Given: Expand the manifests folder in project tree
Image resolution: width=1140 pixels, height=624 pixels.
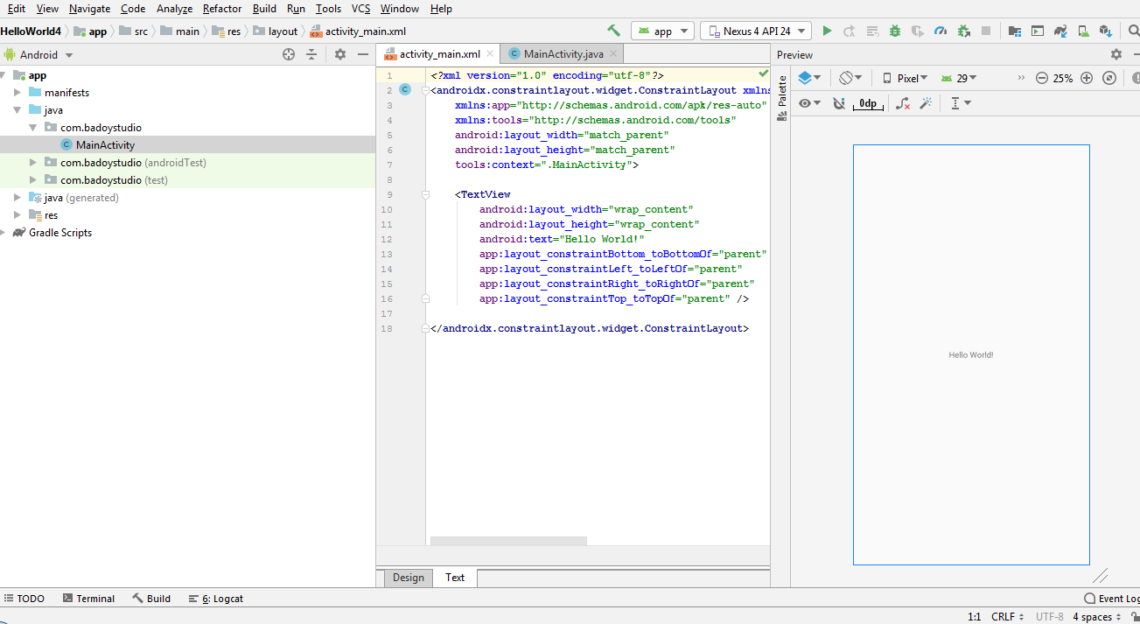Looking at the screenshot, I should click(x=18, y=93).
